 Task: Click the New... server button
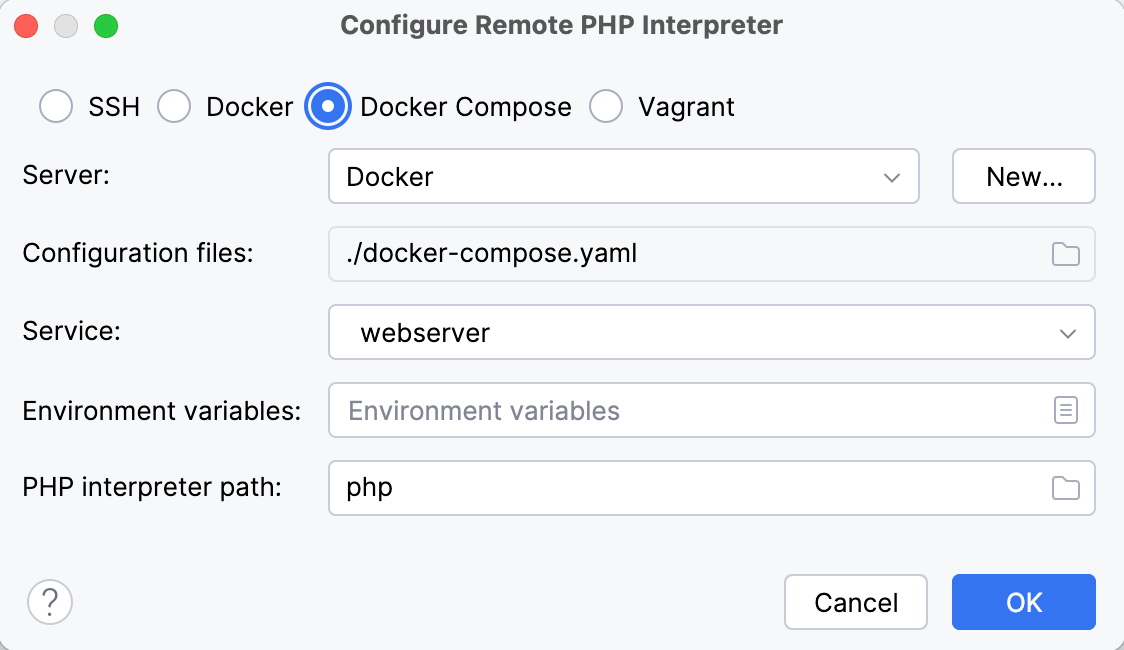1023,176
